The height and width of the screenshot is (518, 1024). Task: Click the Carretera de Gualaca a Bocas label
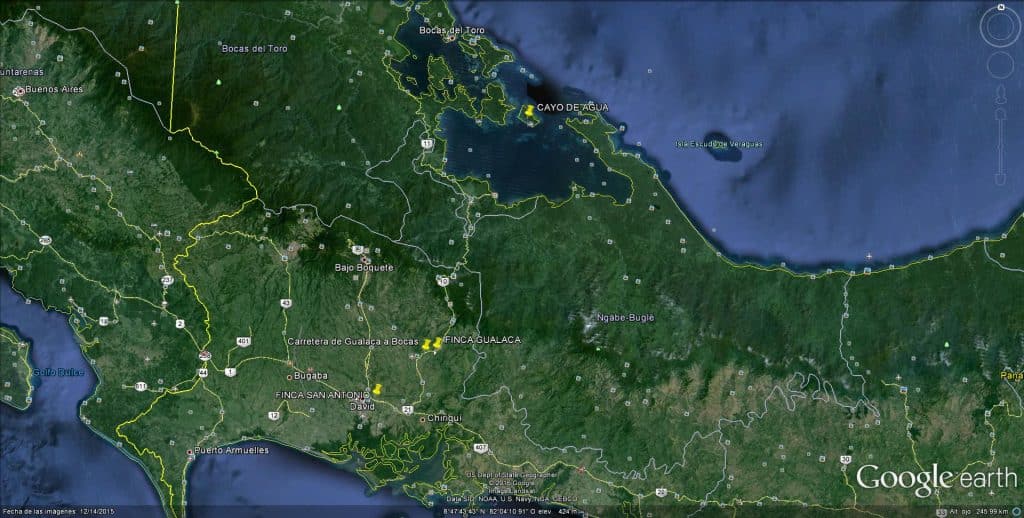pos(353,342)
